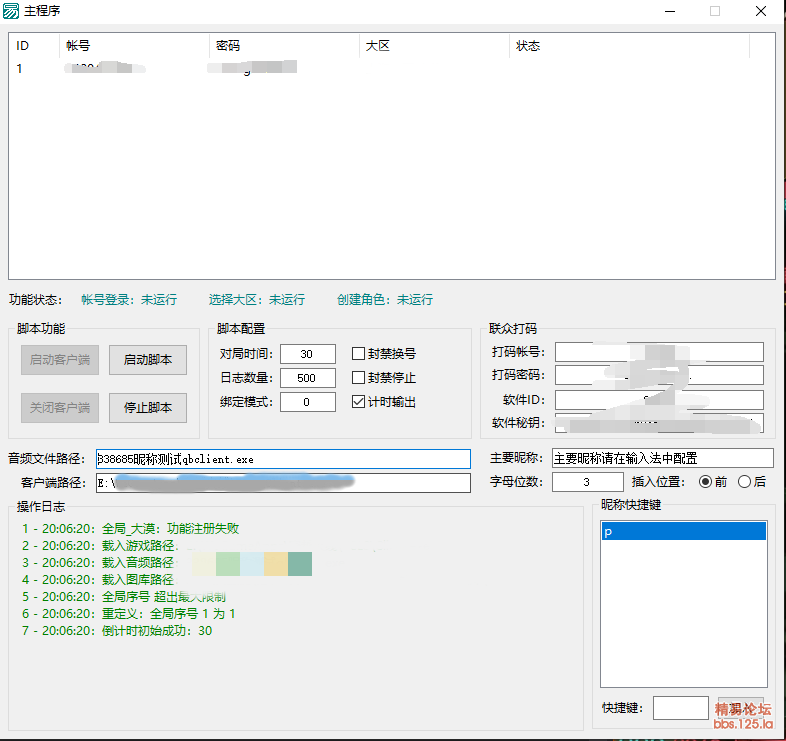This screenshot has height=741, width=786.
Task: Click log line 4 载入图库路径
Action: pos(100,580)
